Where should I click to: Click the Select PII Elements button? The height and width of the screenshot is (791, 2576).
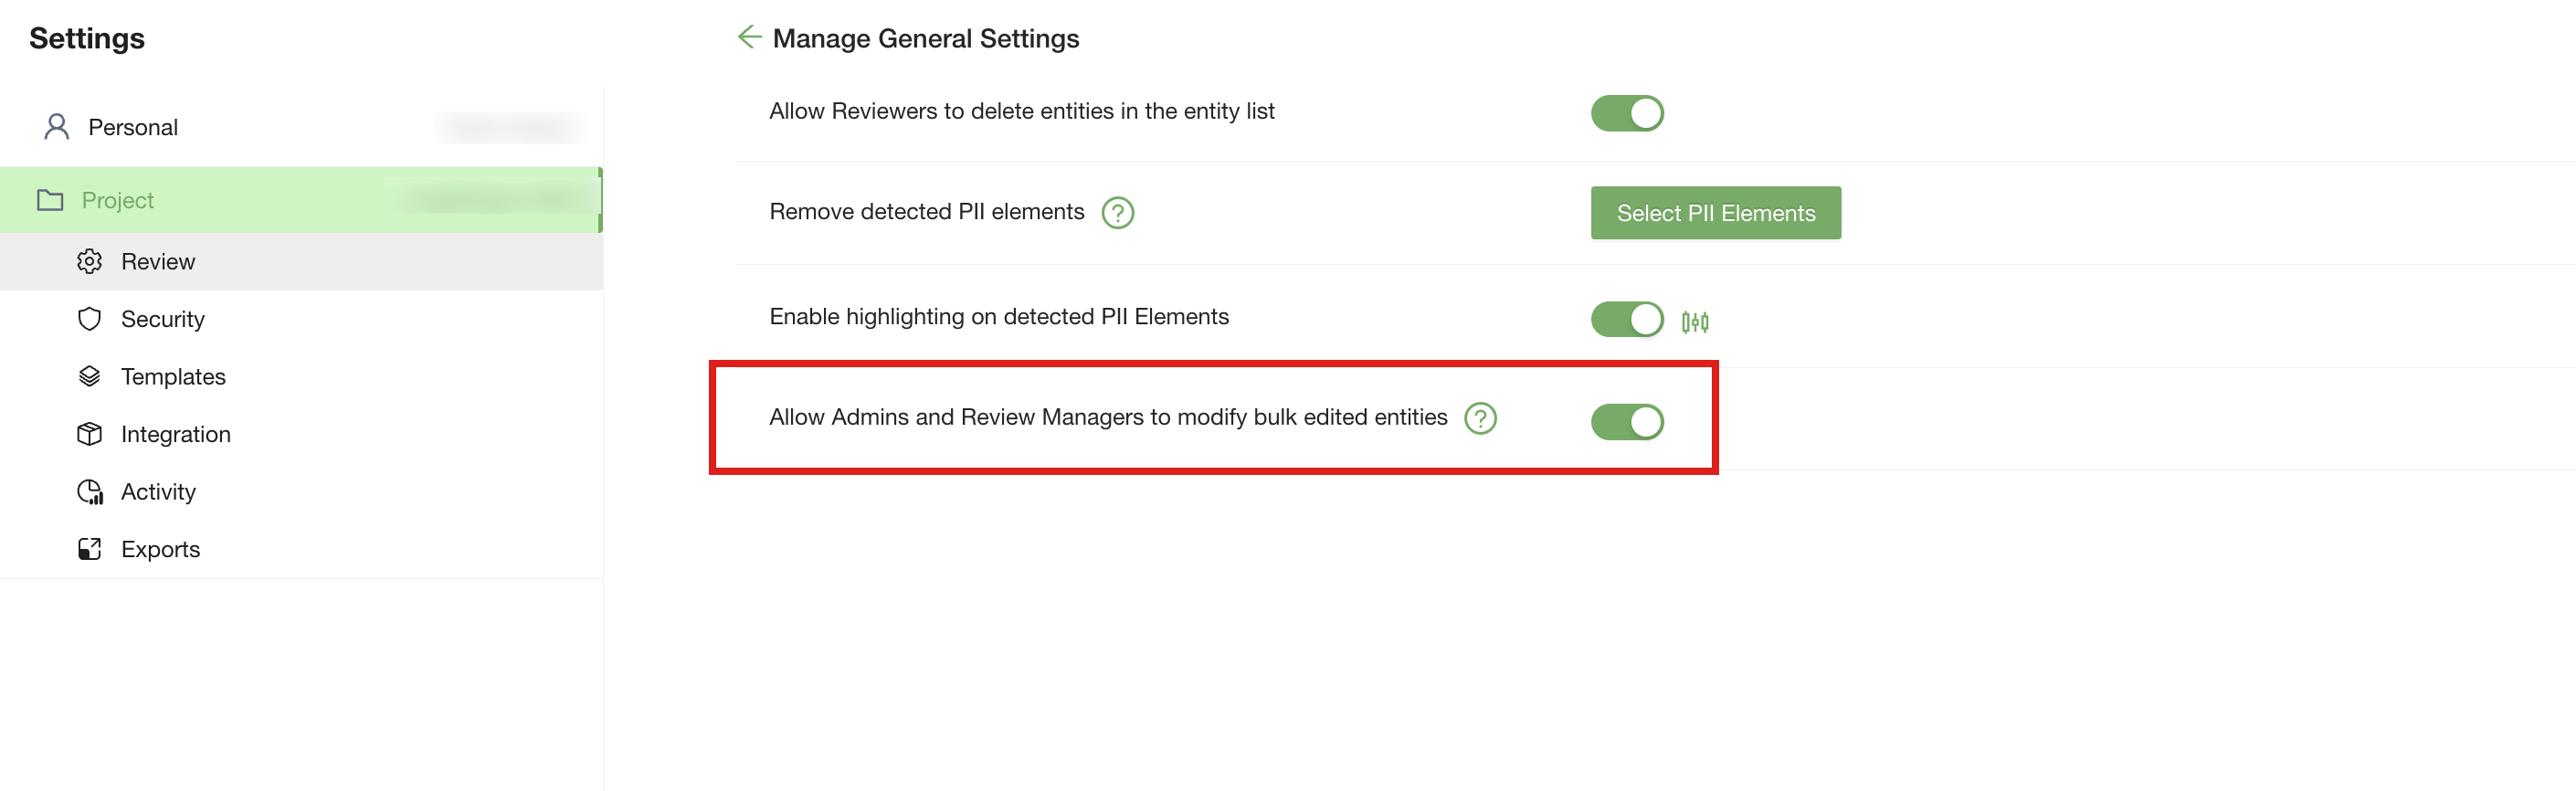click(x=1715, y=213)
